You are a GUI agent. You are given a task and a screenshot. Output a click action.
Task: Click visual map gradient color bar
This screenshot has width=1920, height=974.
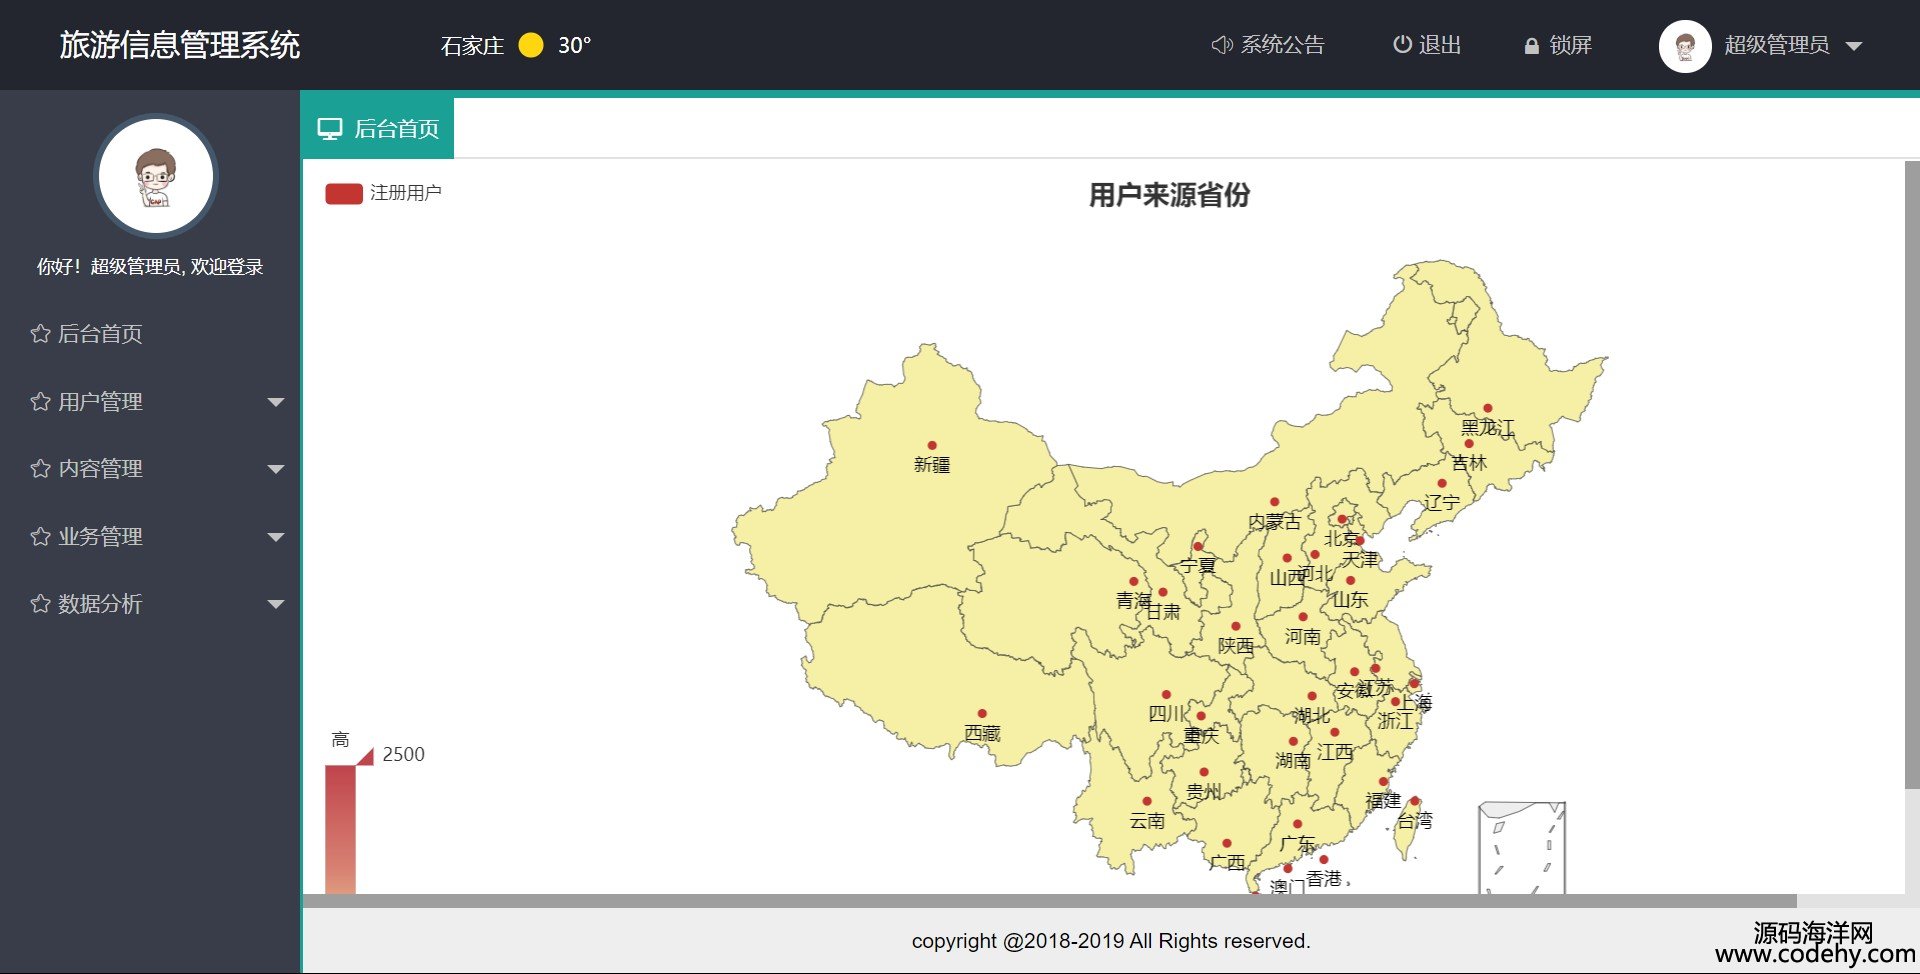[x=340, y=830]
